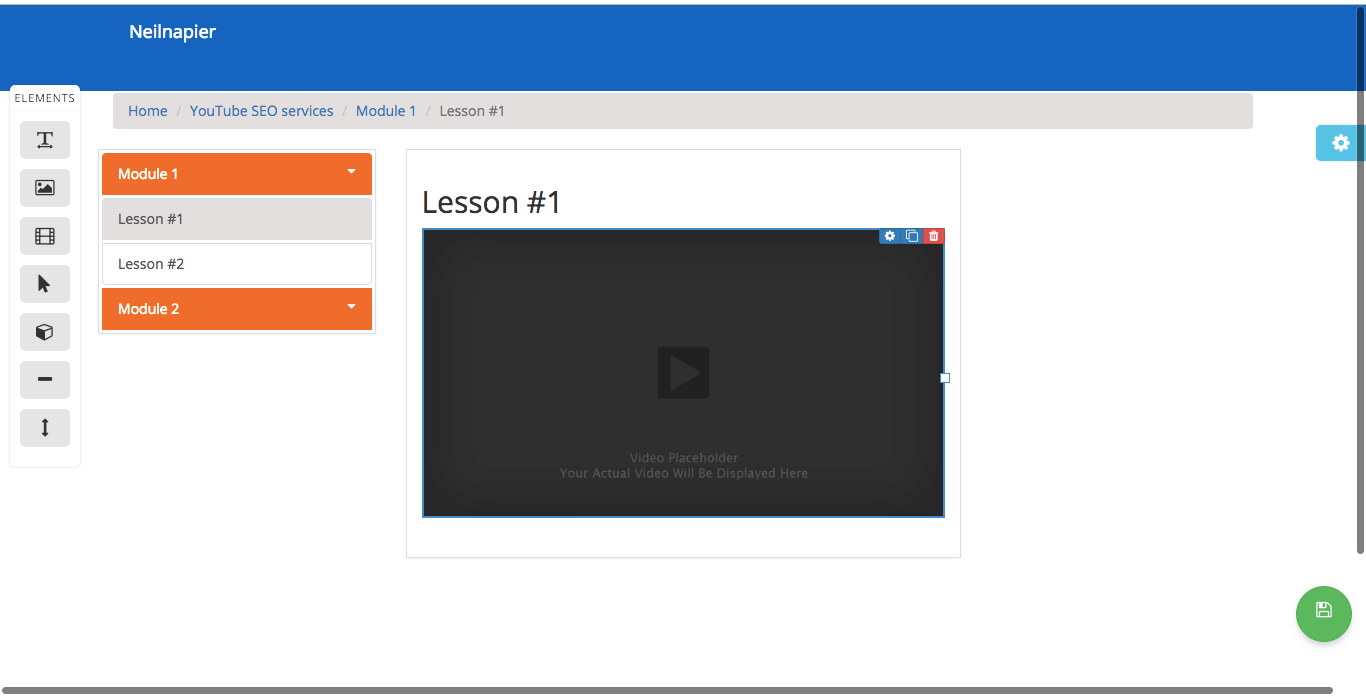This screenshot has width=1366, height=696.
Task: Select the Text element tool
Action: 45,140
